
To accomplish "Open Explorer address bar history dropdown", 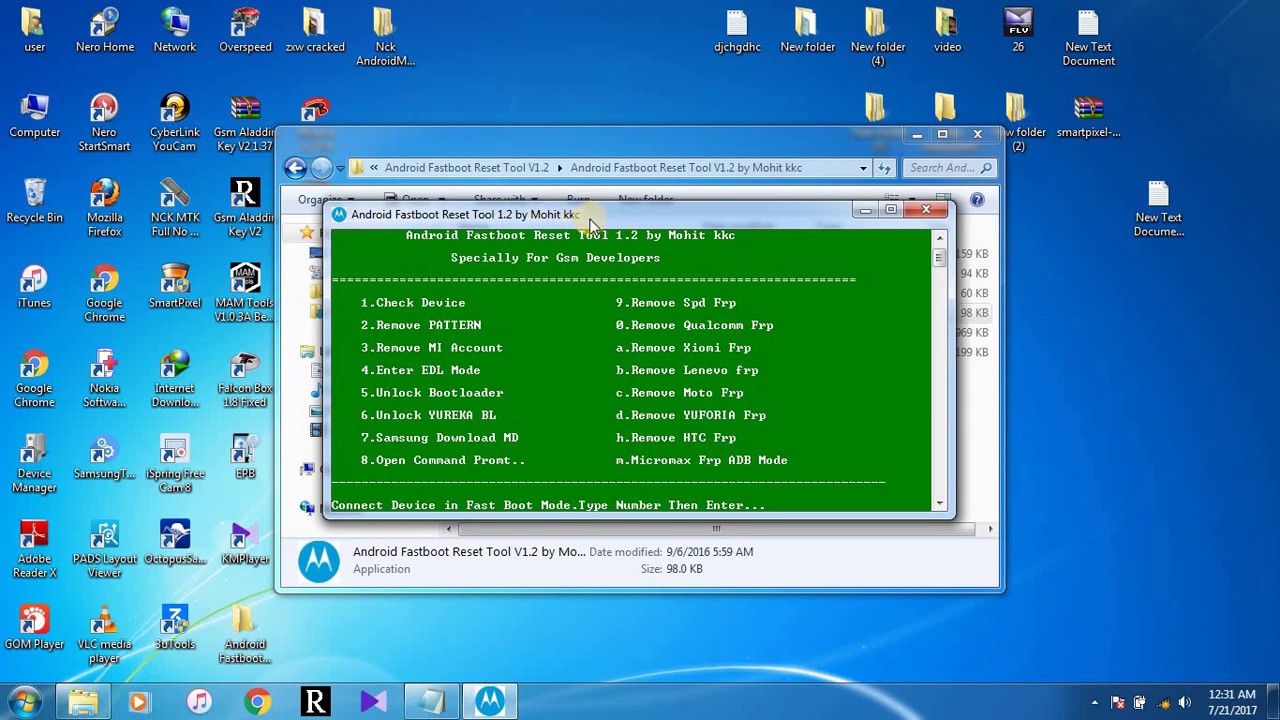I will click(x=863, y=168).
